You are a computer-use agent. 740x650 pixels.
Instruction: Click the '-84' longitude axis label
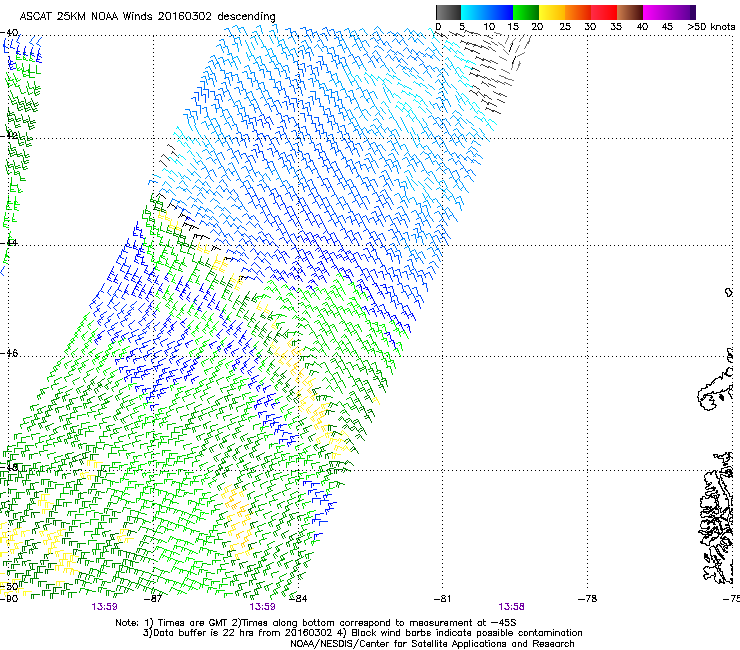coord(298,599)
